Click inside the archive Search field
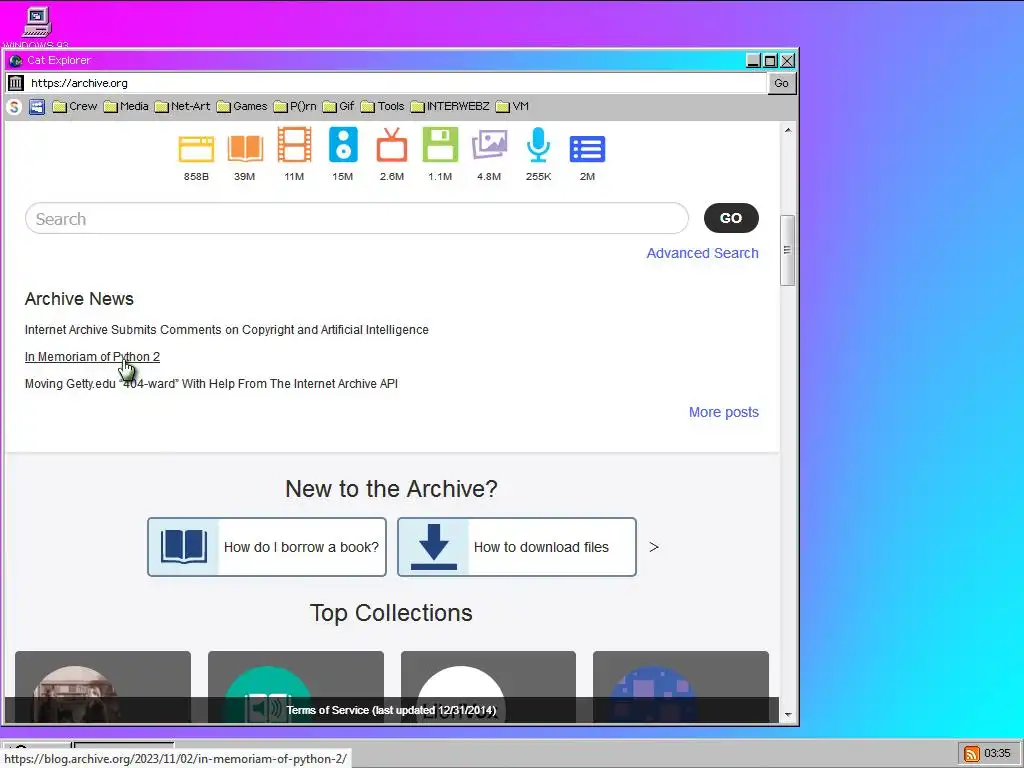The width and height of the screenshot is (1024, 768). pyautogui.click(x=357, y=218)
